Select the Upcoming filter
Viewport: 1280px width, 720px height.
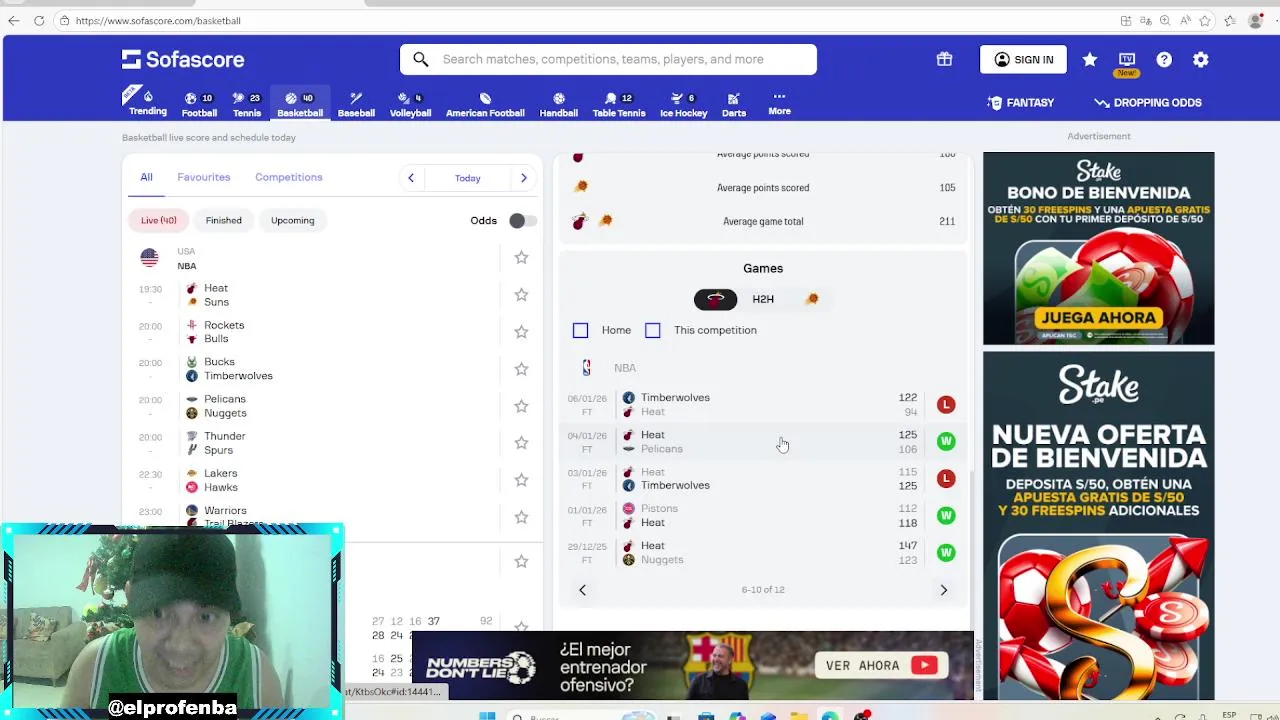pyautogui.click(x=292, y=220)
